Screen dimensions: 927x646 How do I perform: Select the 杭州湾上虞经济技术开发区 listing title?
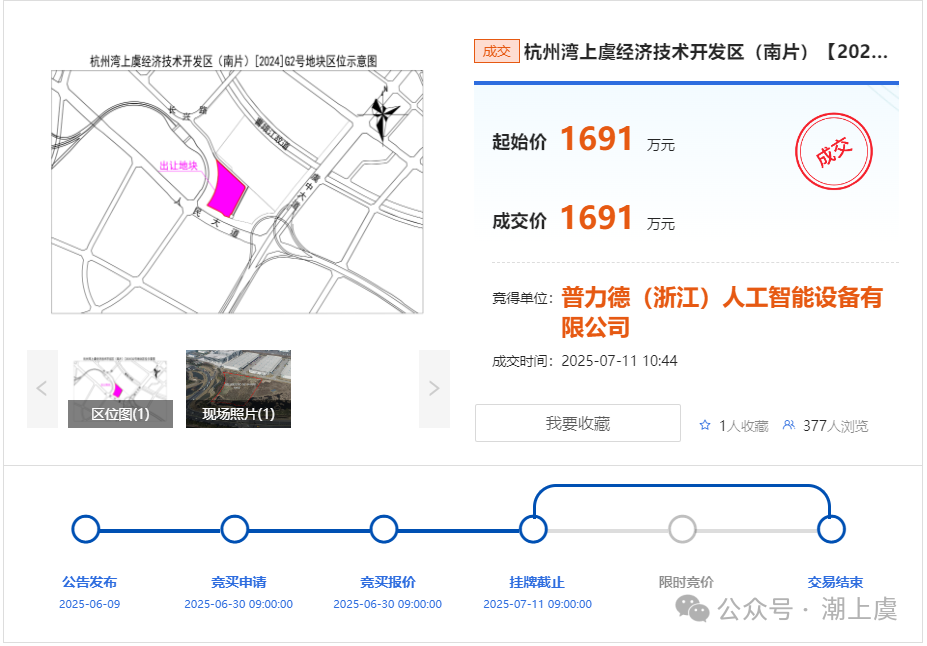tap(706, 52)
